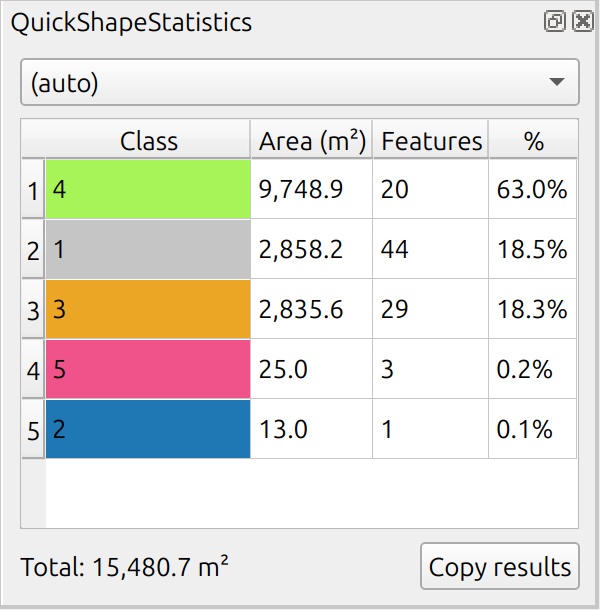Select row header 1

(33, 189)
